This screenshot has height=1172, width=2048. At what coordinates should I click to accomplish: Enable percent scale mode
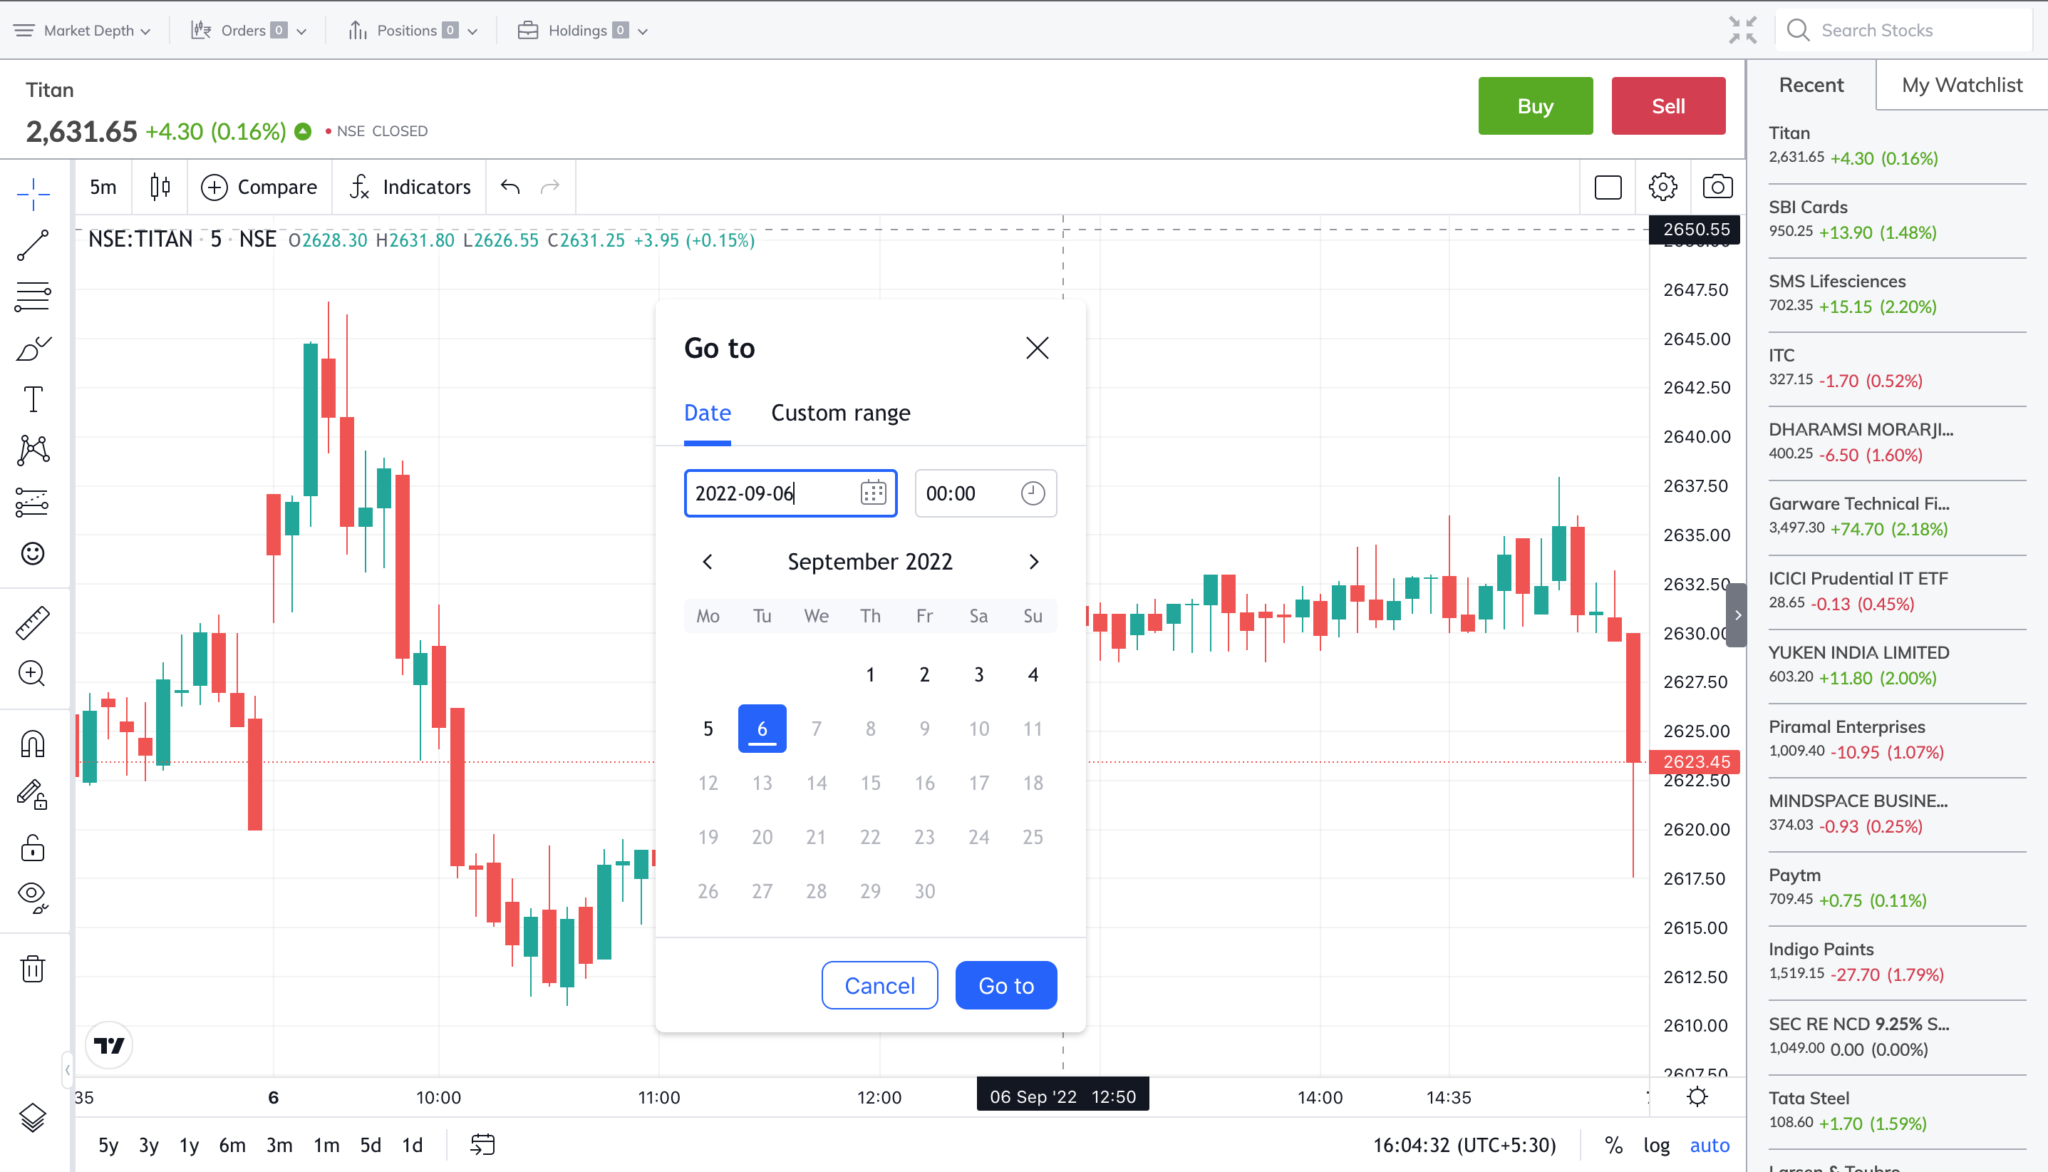point(1613,1145)
